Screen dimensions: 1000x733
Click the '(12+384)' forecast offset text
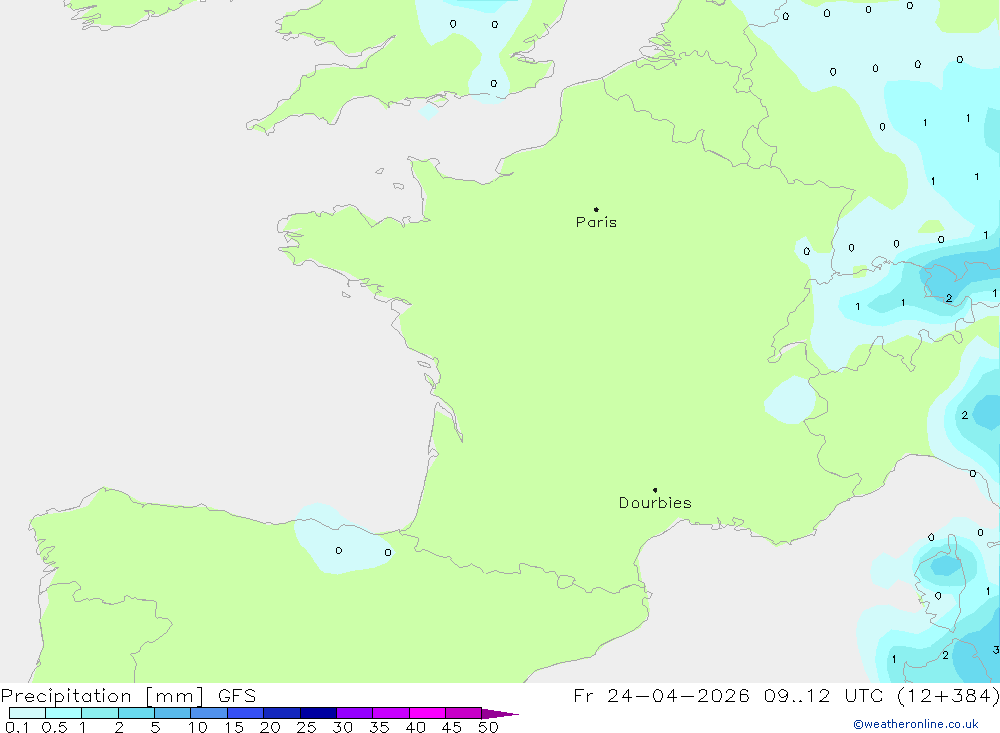pyautogui.click(x=948, y=695)
